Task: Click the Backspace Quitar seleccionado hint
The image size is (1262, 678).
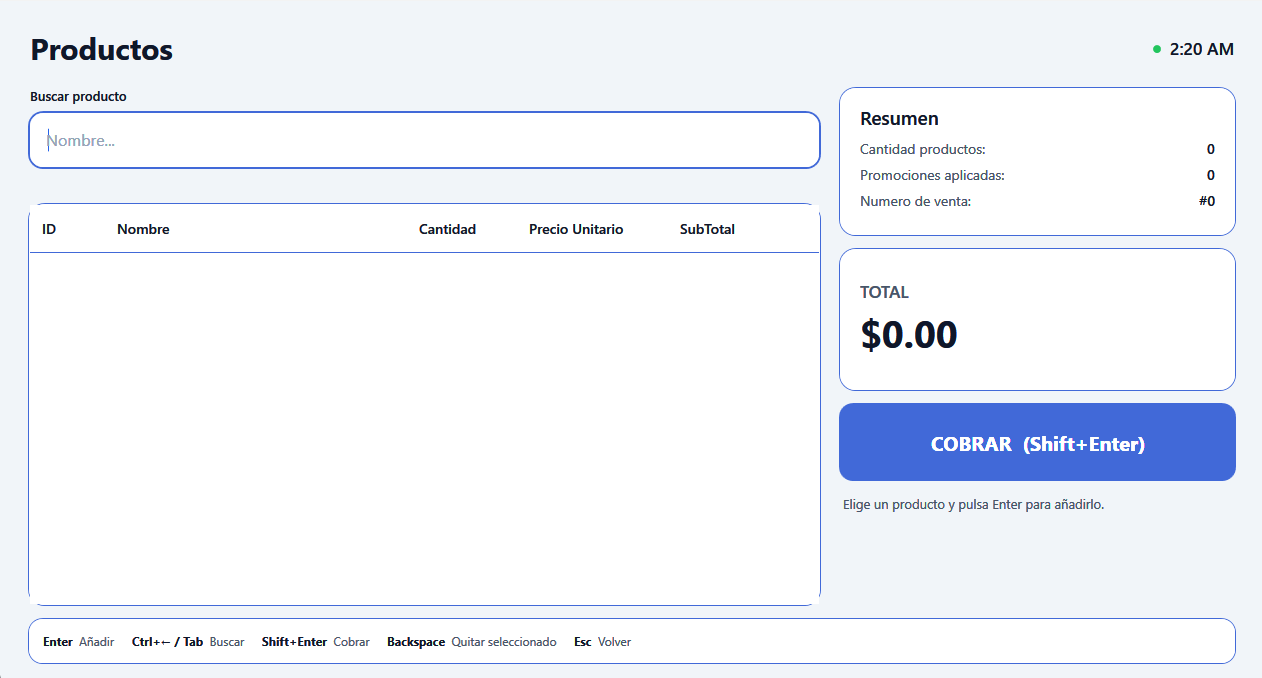Action: click(472, 642)
